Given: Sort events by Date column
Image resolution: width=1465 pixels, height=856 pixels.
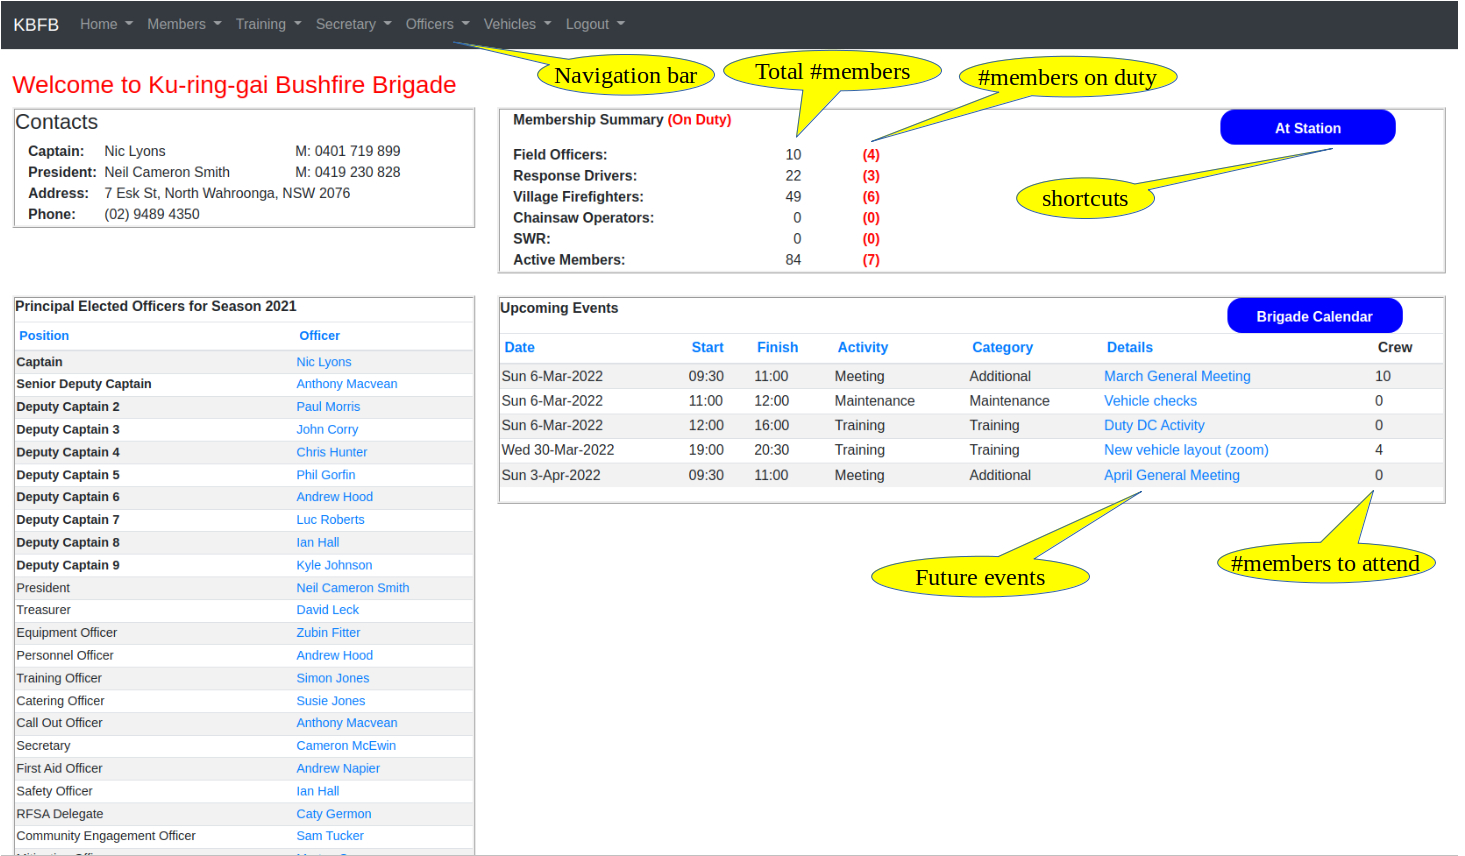Looking at the screenshot, I should coord(519,347).
